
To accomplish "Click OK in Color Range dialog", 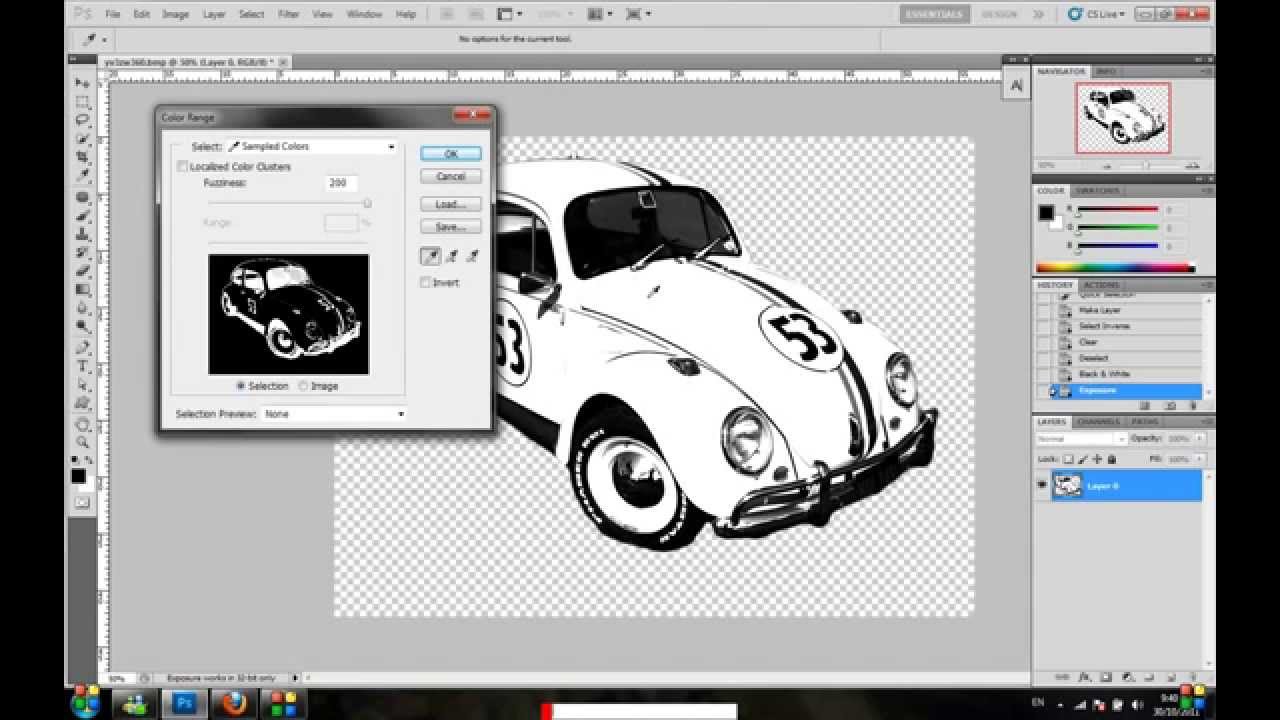I will pyautogui.click(x=451, y=154).
